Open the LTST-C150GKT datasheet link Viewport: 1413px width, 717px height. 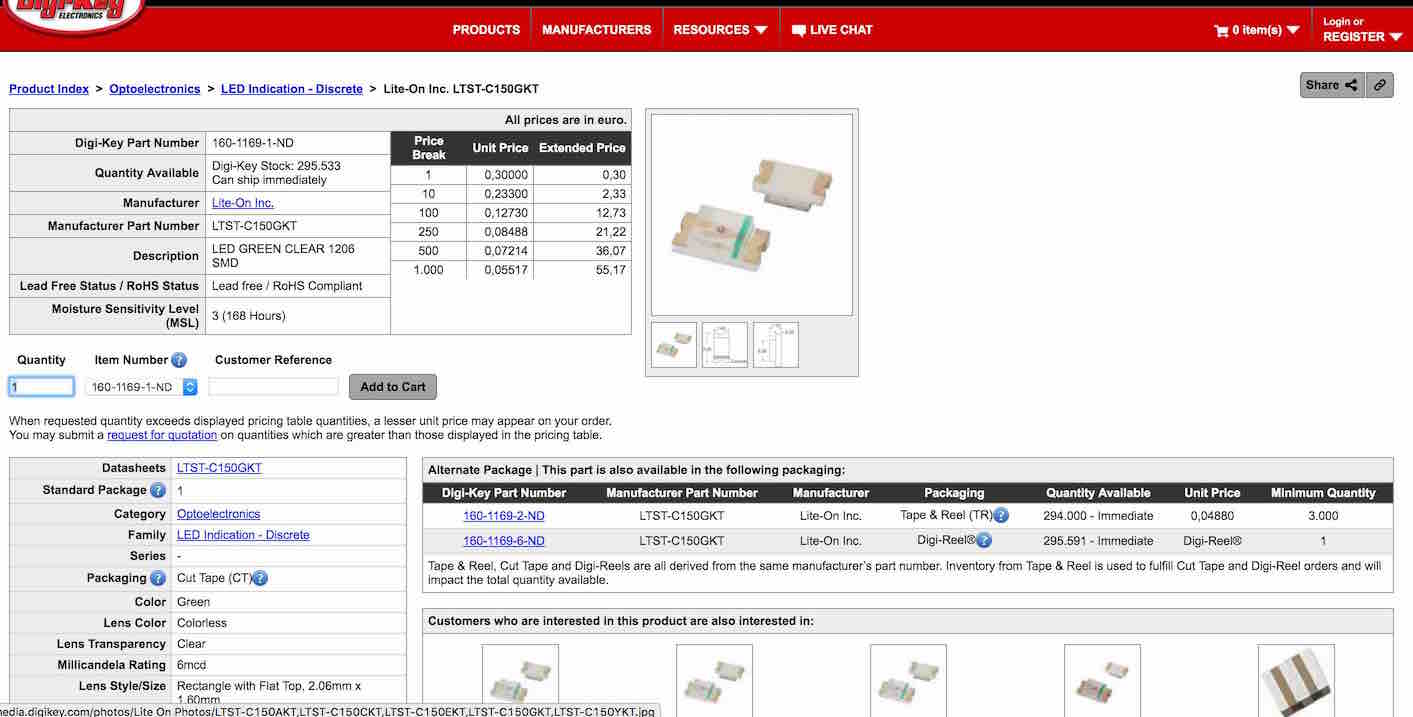219,468
